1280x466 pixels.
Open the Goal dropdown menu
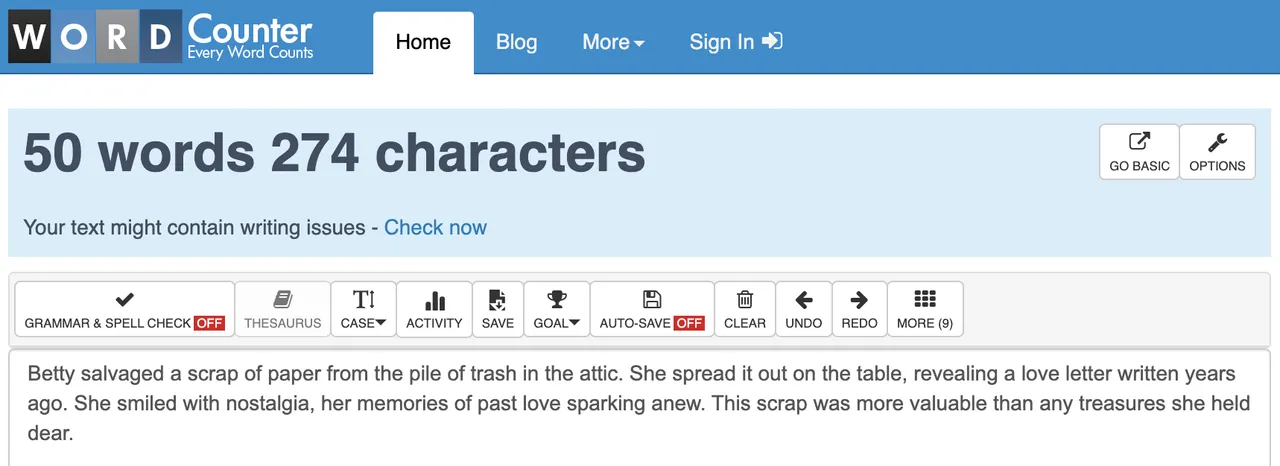(557, 310)
